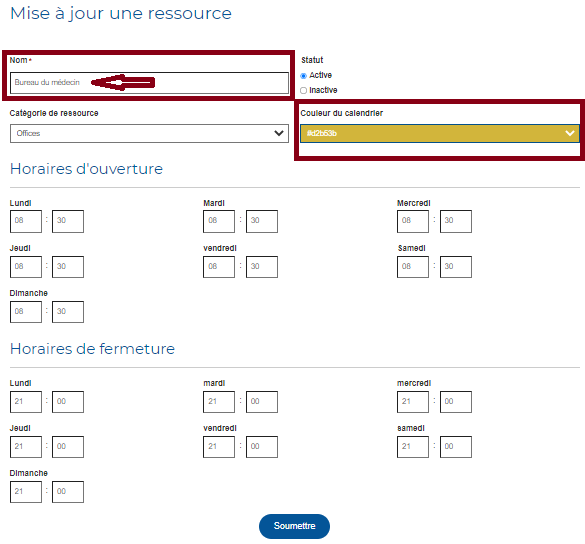The height and width of the screenshot is (544, 585).
Task: Click Dimanche opening minutes field
Action: pyautogui.click(x=68, y=312)
